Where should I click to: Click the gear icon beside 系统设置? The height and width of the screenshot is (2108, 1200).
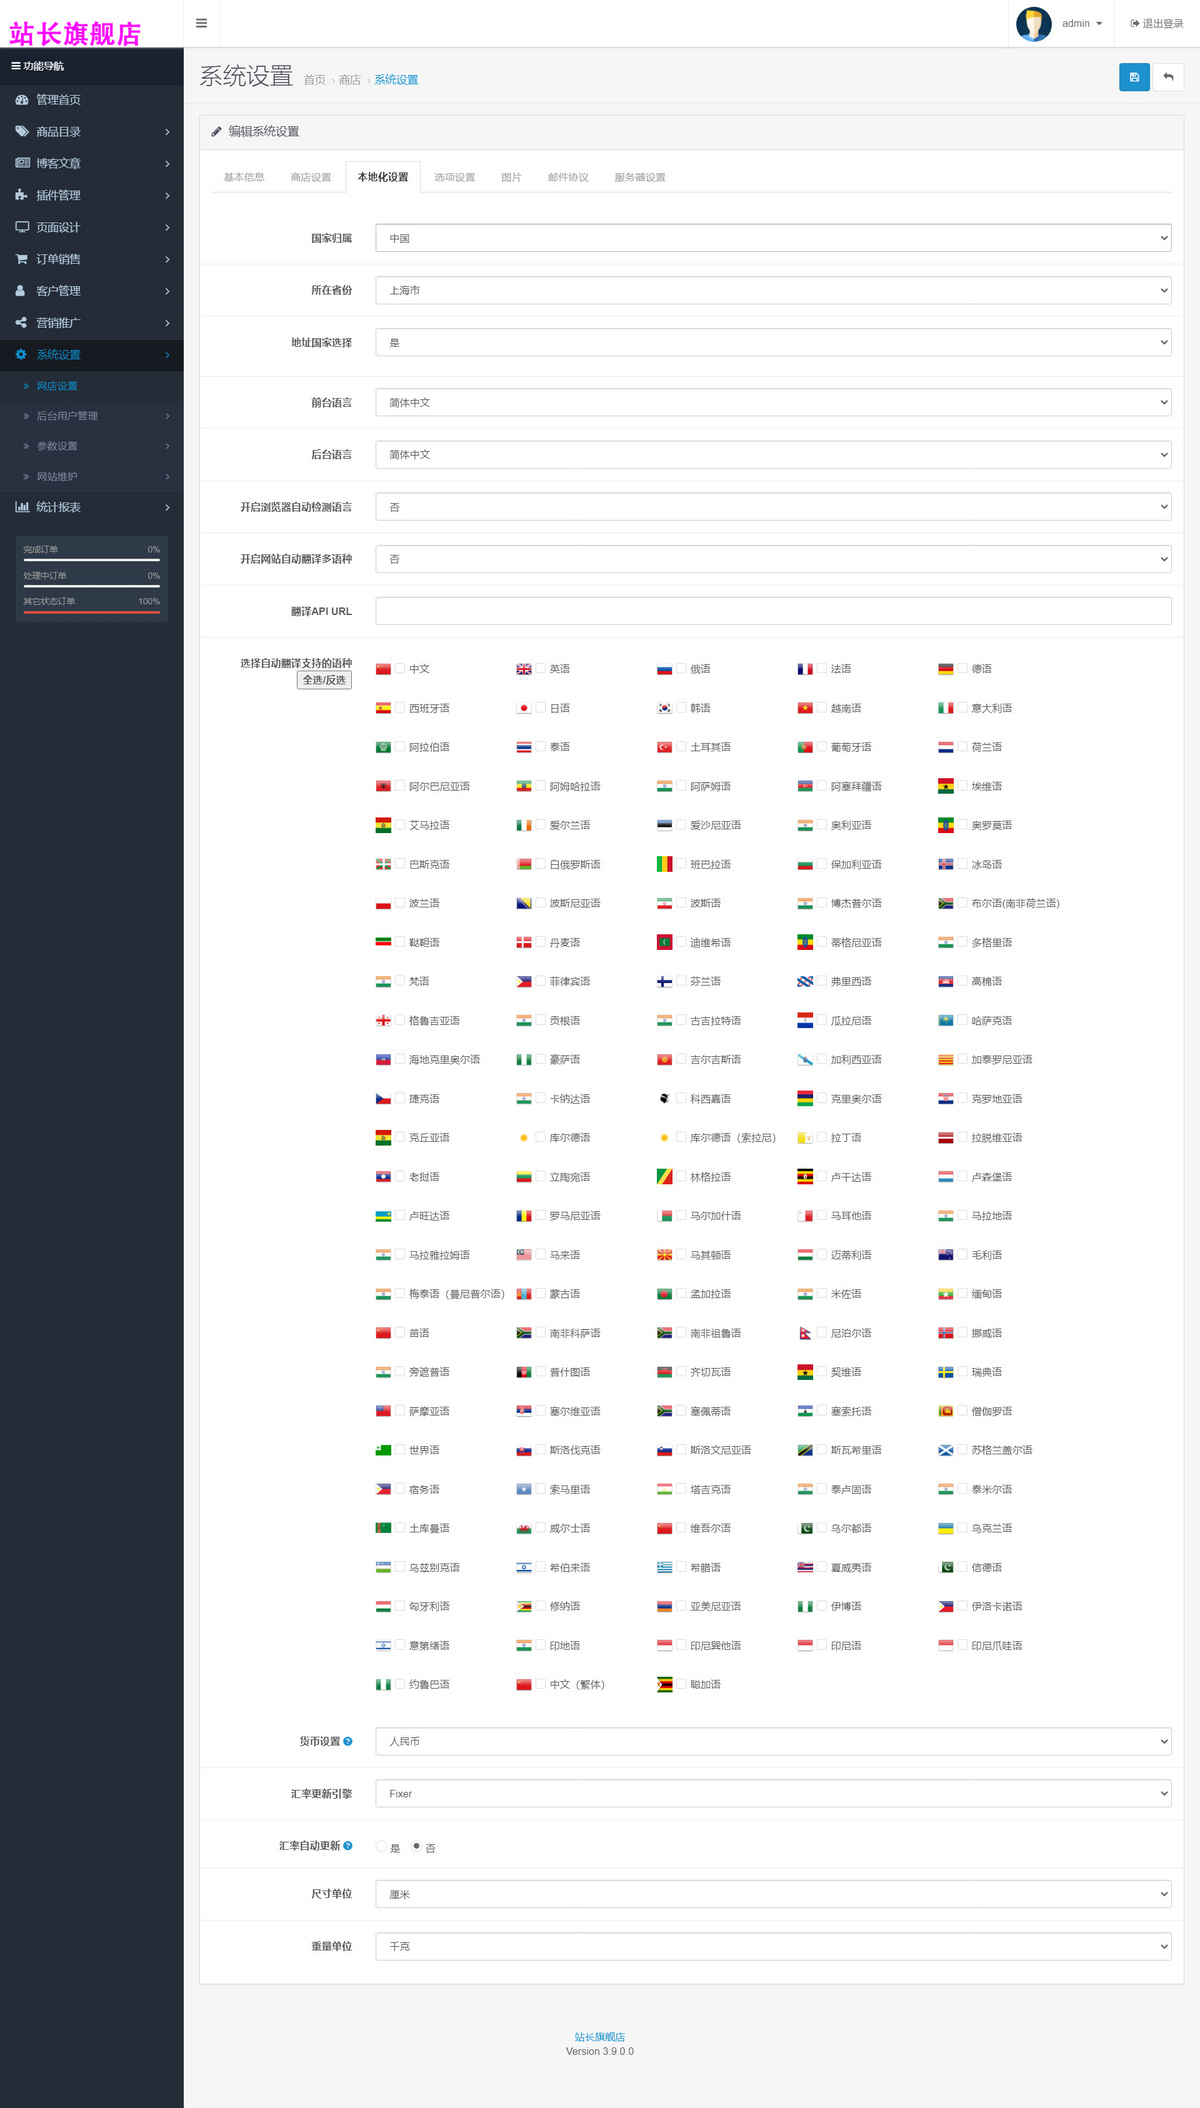pos(21,354)
